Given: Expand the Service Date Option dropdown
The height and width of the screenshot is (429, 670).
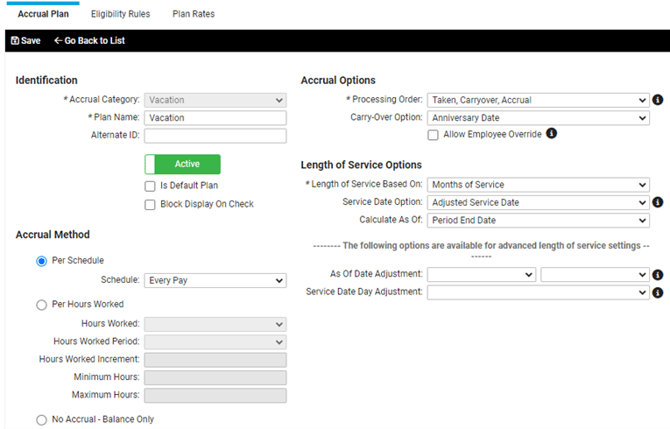Looking at the screenshot, I should (x=538, y=203).
